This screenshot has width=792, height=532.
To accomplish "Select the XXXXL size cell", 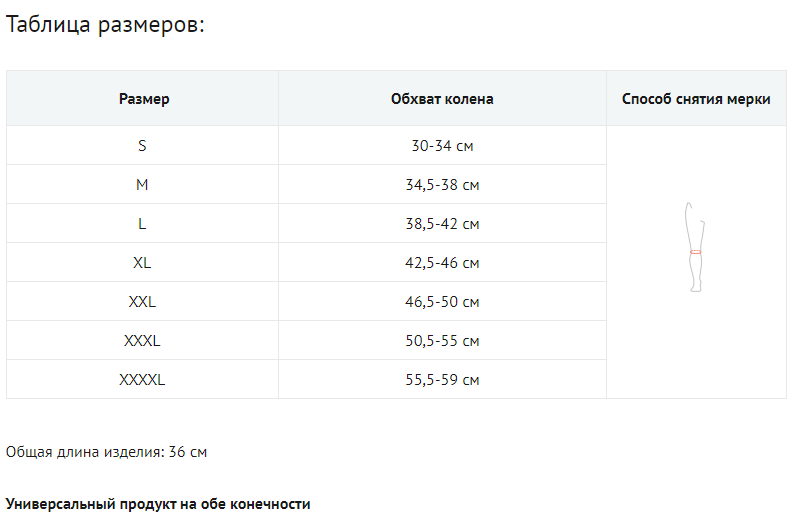I will coord(142,380).
